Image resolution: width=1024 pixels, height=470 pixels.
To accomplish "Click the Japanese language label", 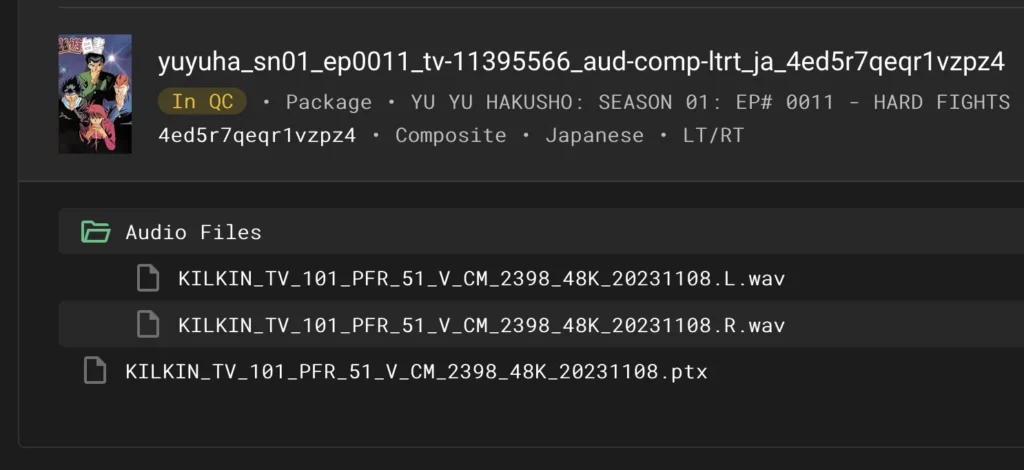I will (594, 135).
